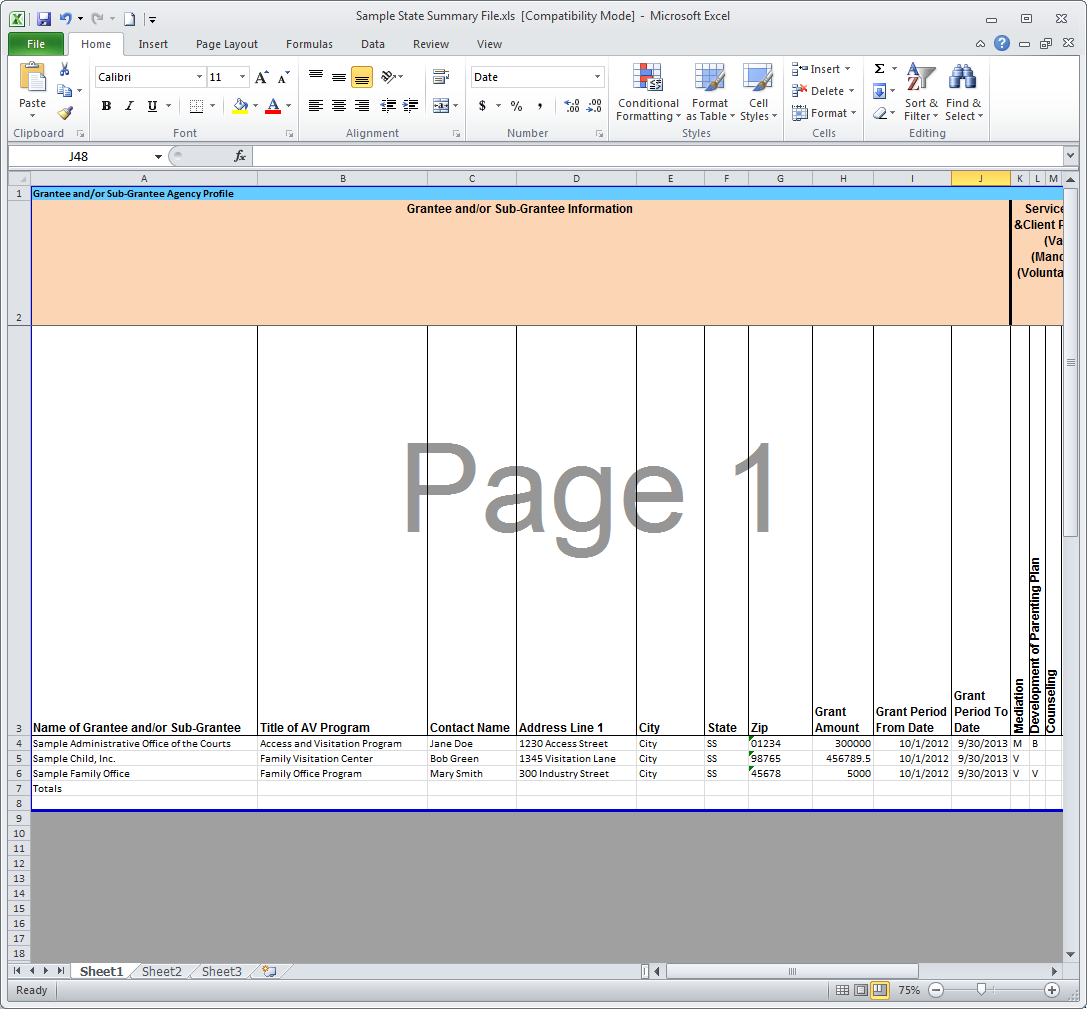Screen dimensions: 1087x1009
Task: Open the Date number format dropdown
Action: 598,77
